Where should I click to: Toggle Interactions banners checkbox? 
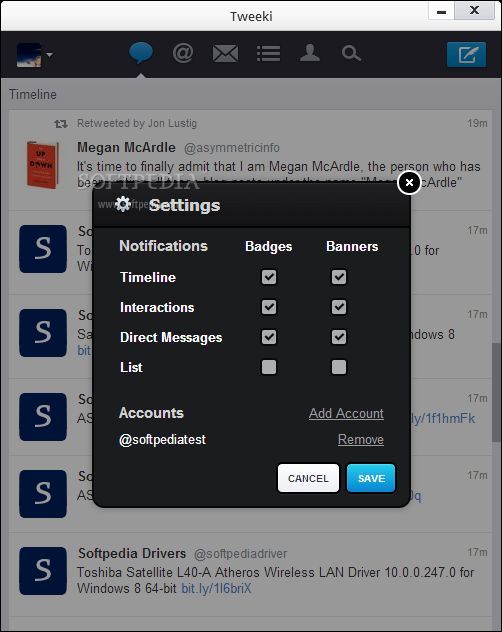coord(339,307)
